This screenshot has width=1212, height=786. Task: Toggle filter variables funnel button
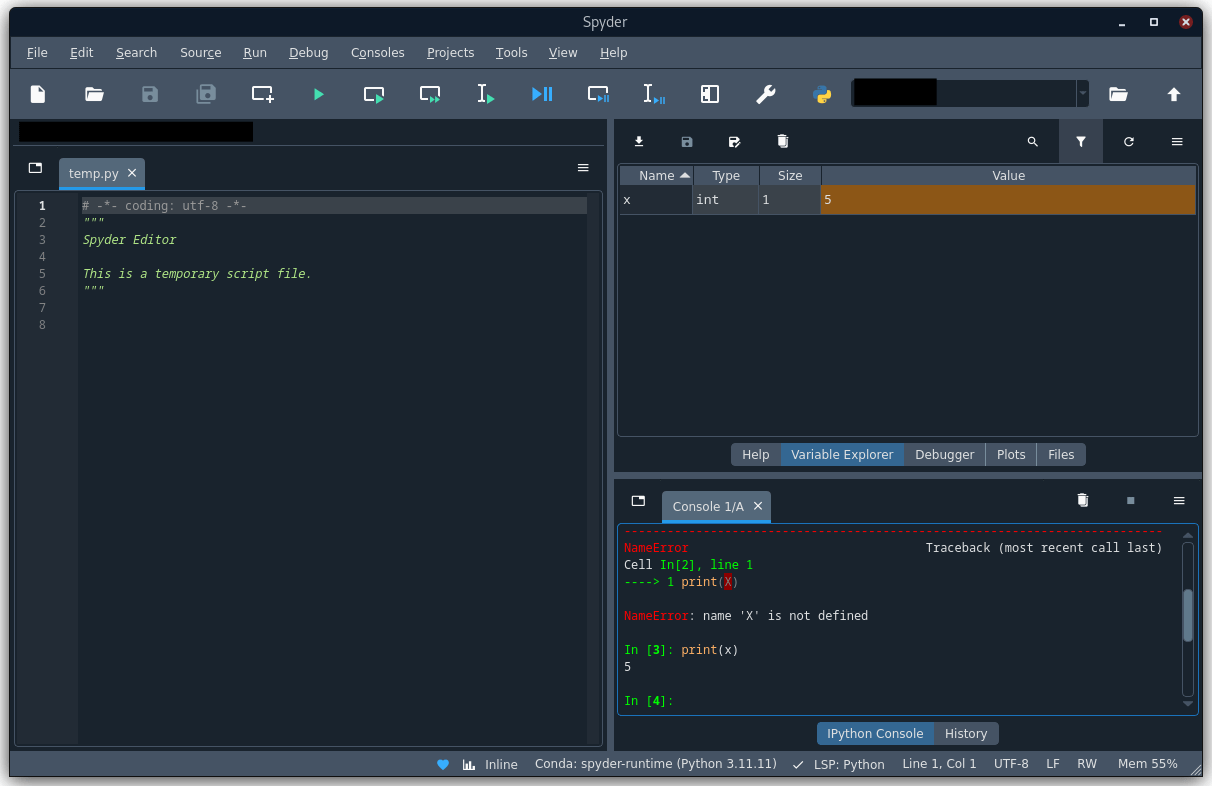(x=1081, y=142)
